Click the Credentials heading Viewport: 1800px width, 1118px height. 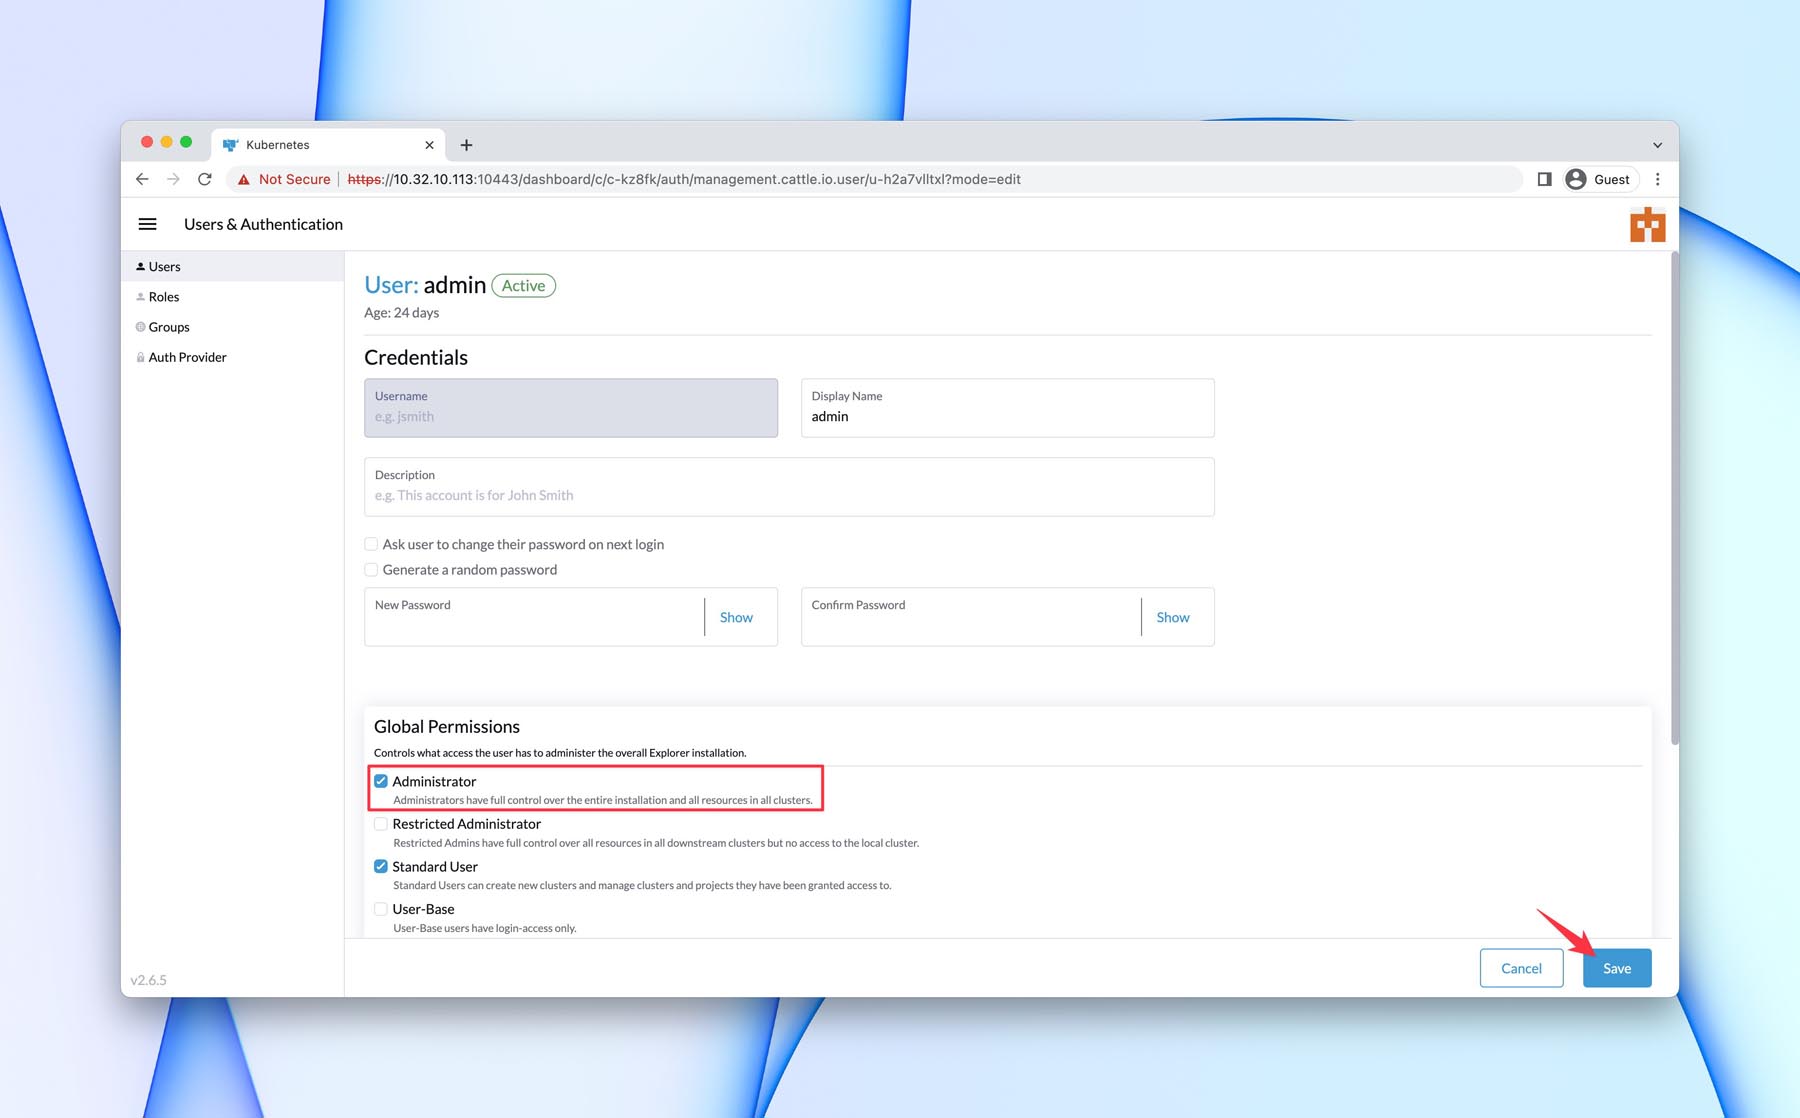(416, 358)
